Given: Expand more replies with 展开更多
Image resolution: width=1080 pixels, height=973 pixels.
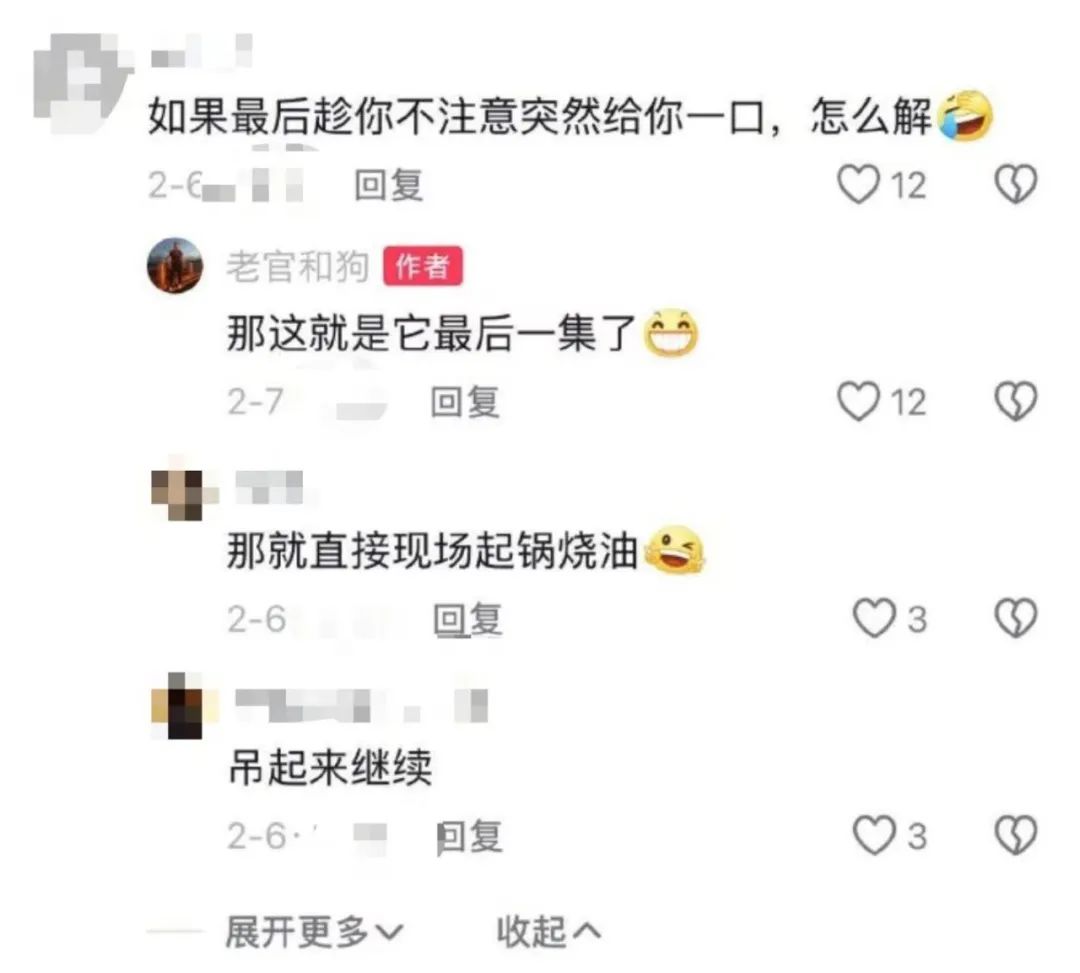Looking at the screenshot, I should (314, 932).
